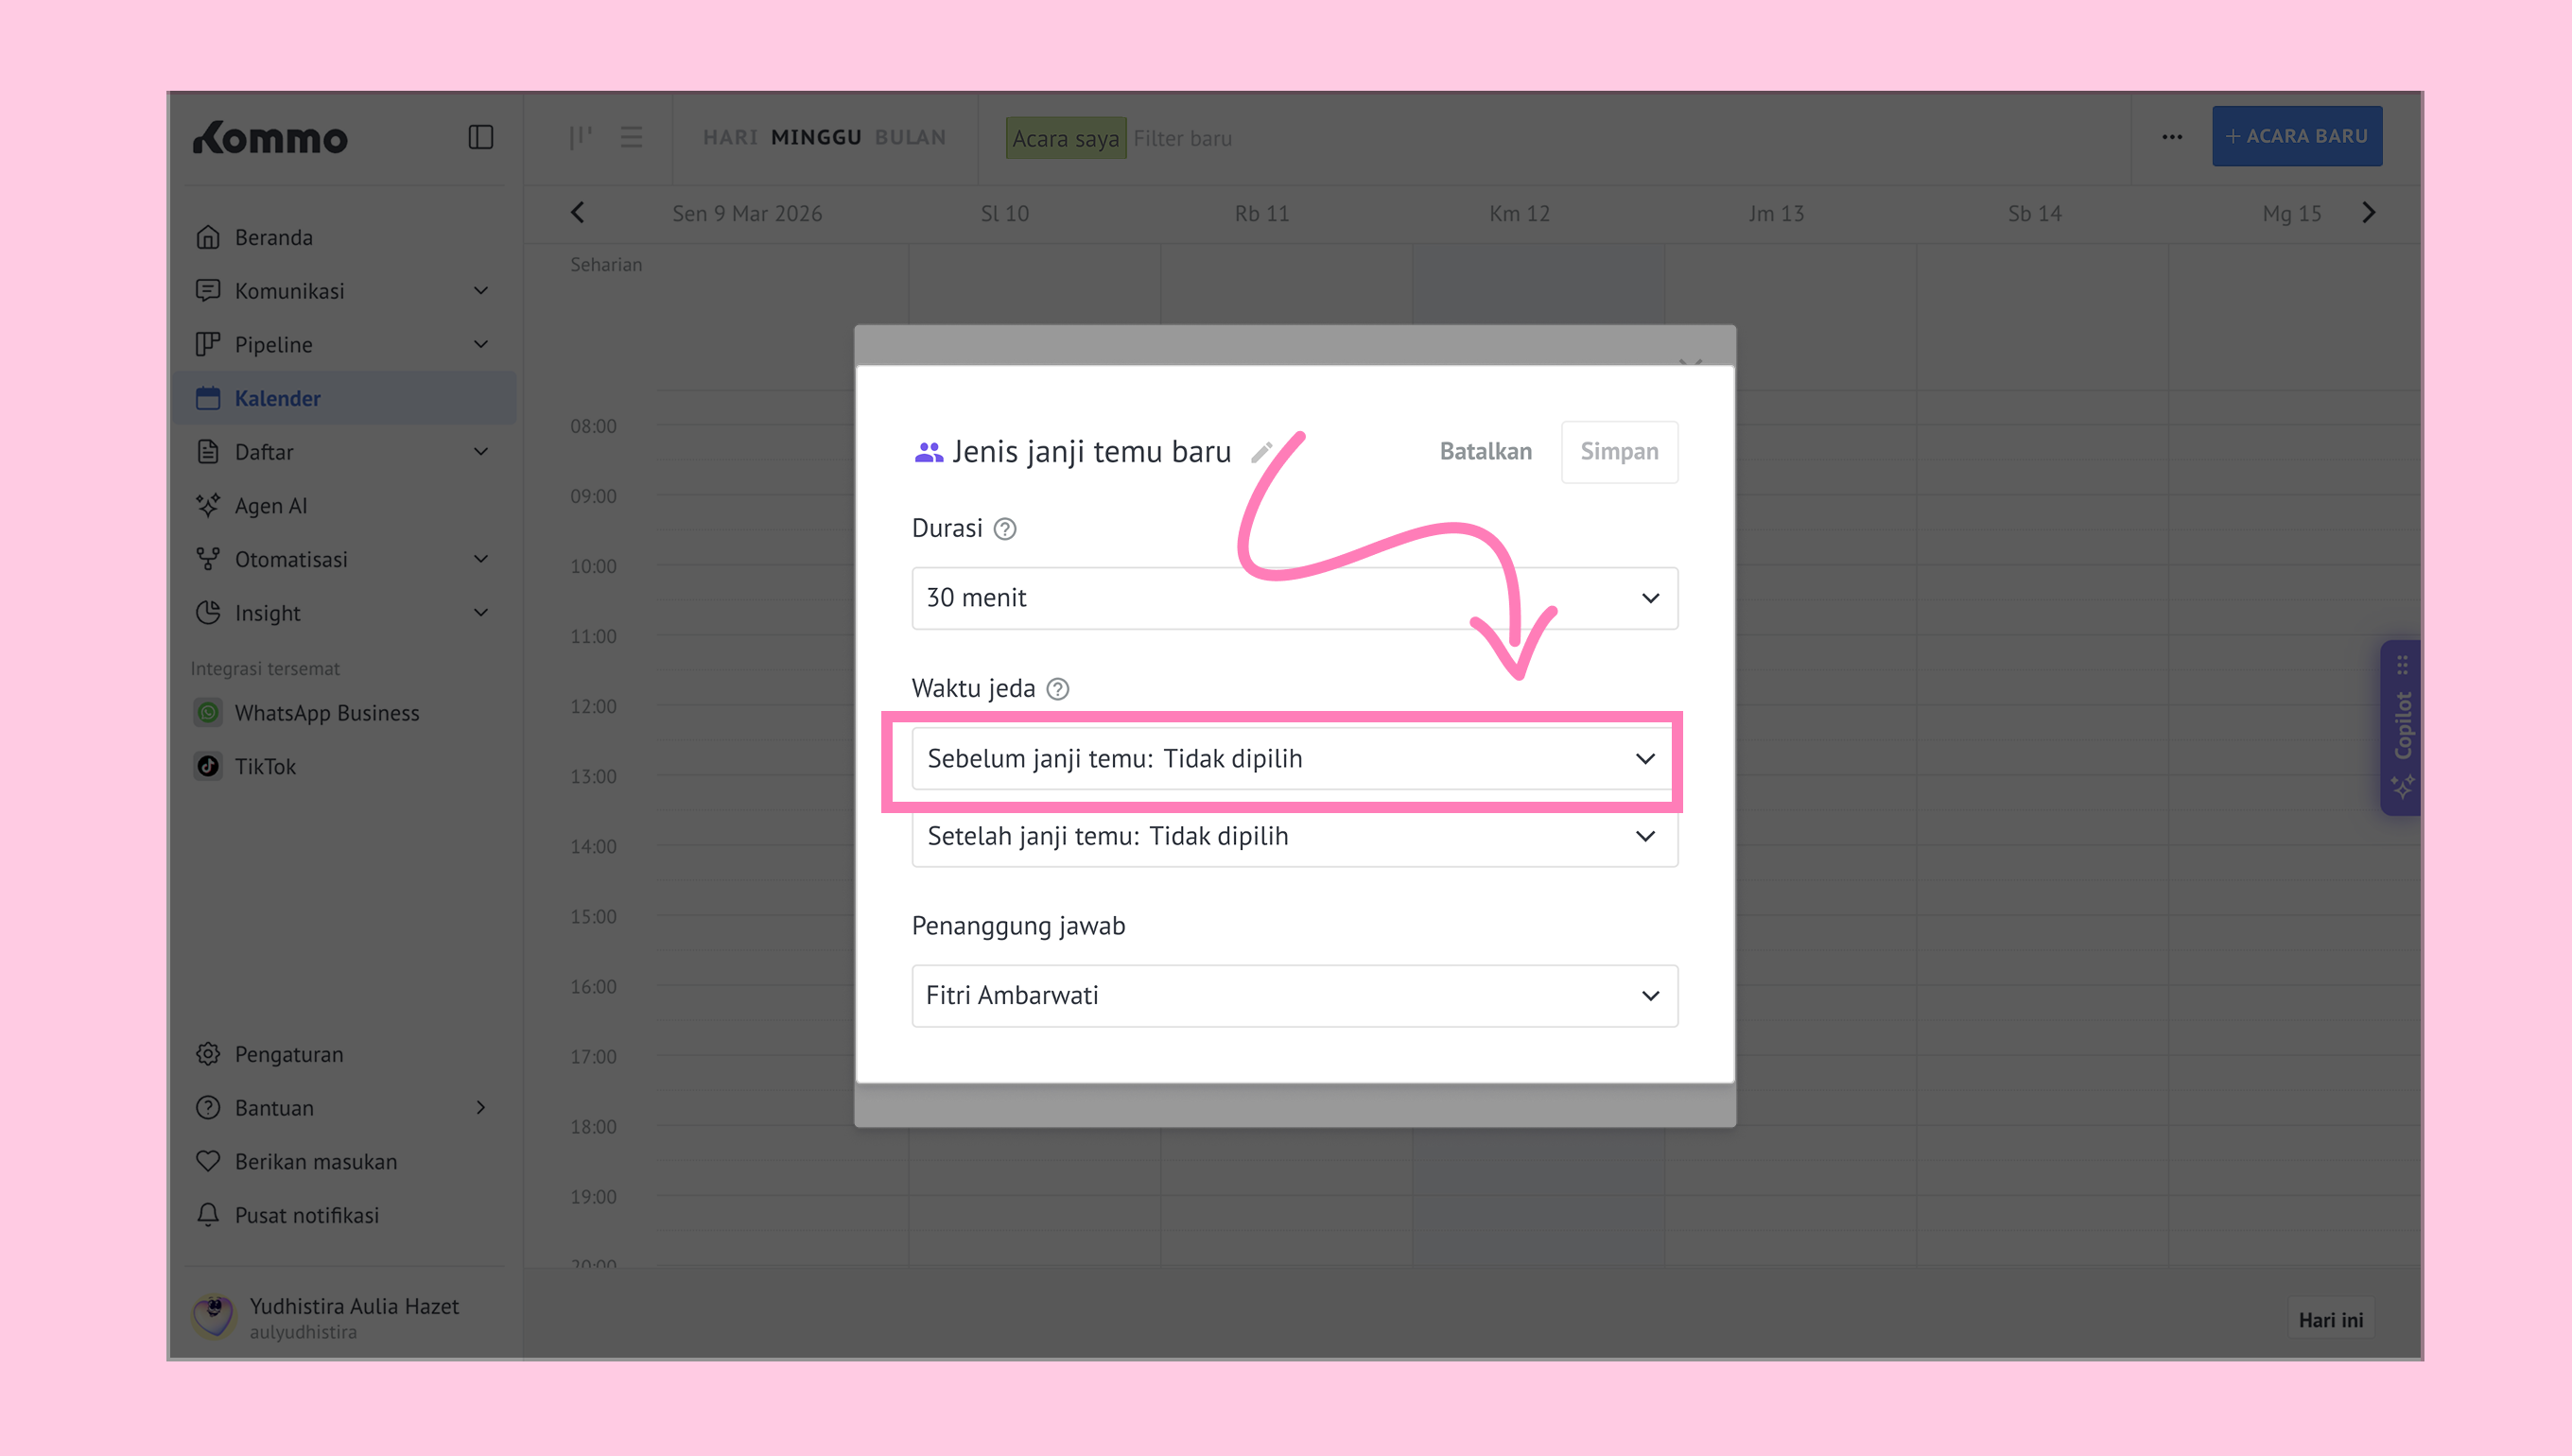This screenshot has height=1456, width=2572.
Task: Open WhatsApp Business integration
Action: (x=326, y=713)
